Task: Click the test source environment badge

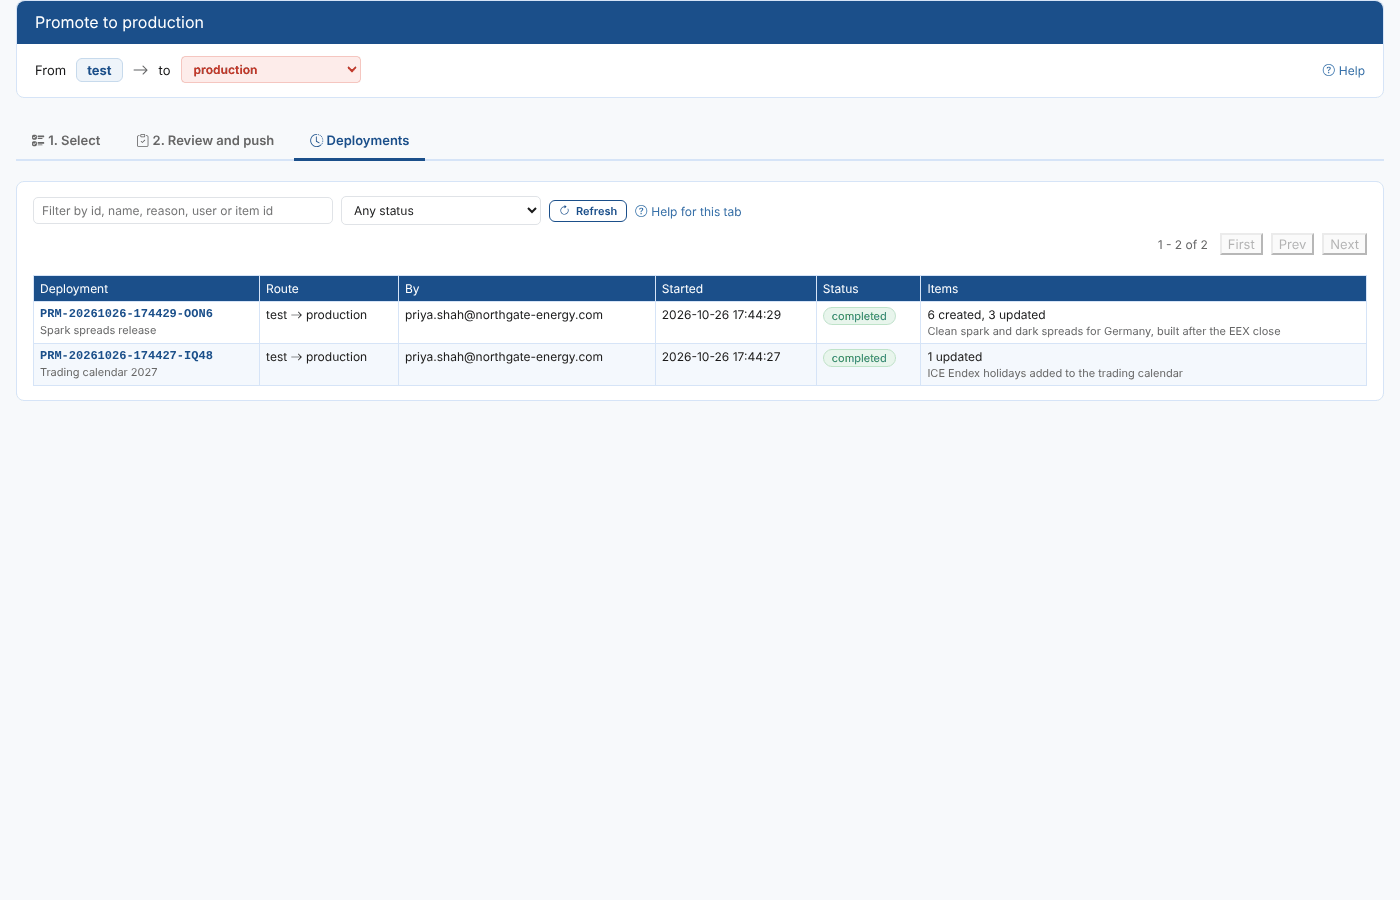Action: [x=99, y=70]
